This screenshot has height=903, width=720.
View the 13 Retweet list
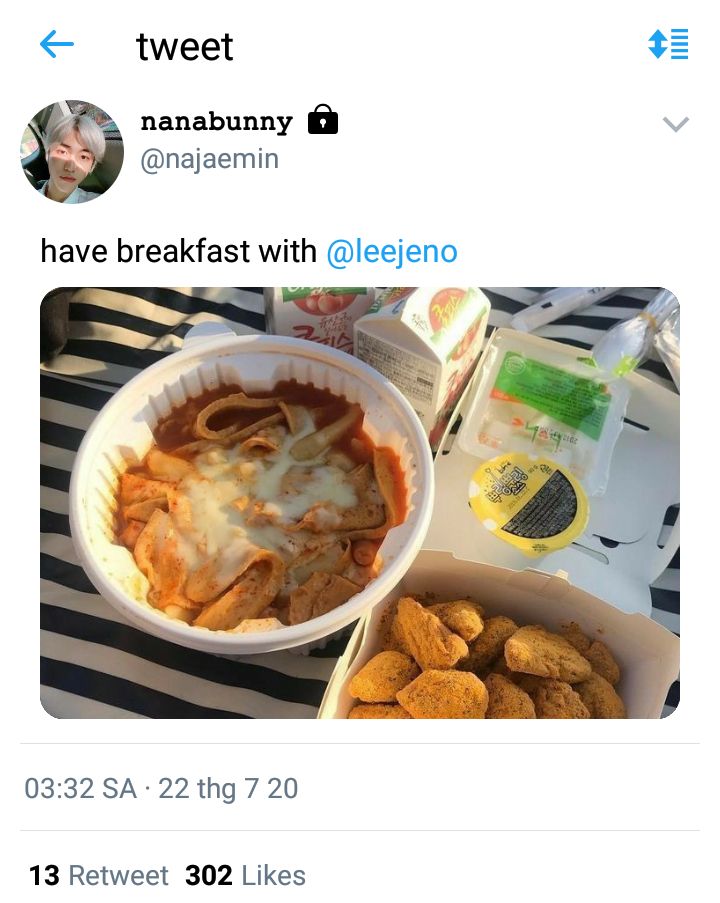[x=98, y=875]
